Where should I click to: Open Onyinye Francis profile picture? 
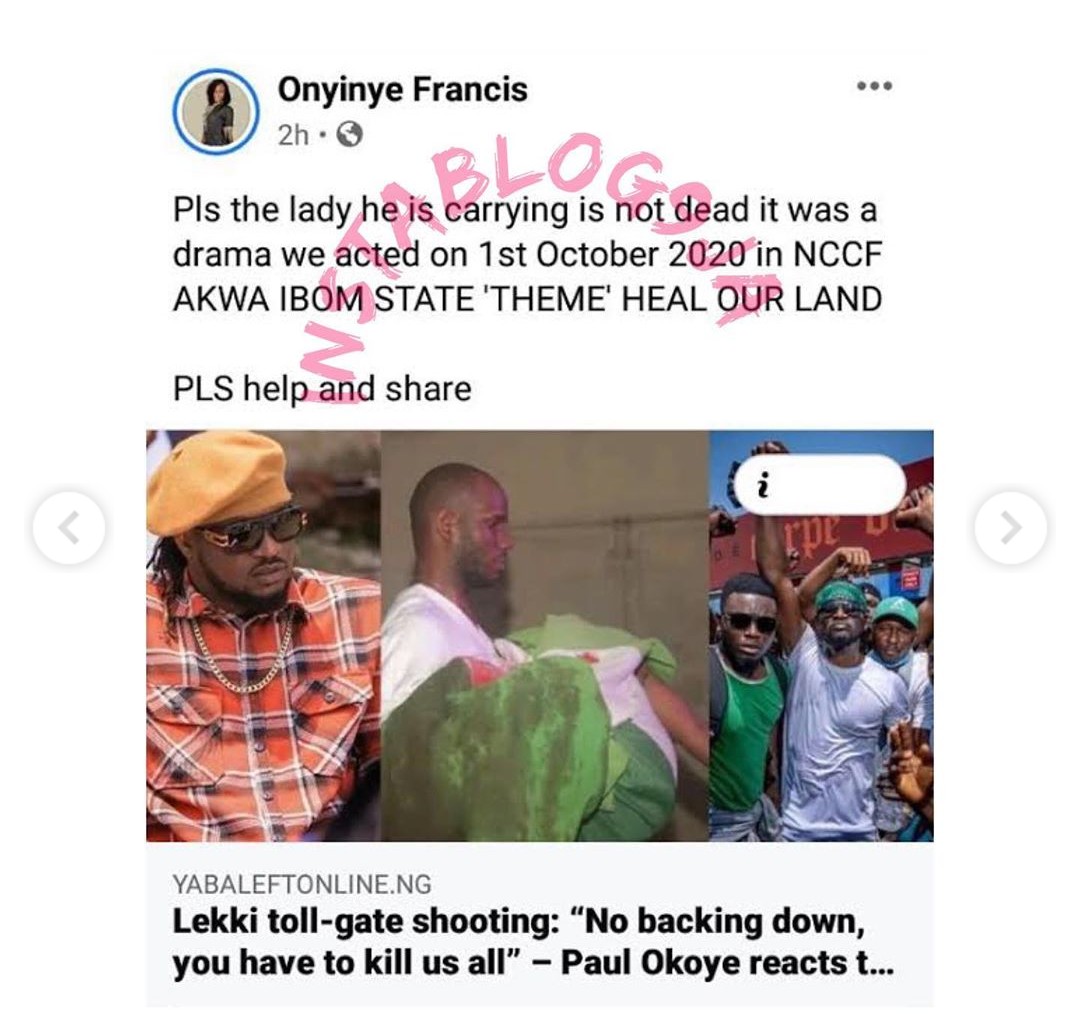pos(216,112)
